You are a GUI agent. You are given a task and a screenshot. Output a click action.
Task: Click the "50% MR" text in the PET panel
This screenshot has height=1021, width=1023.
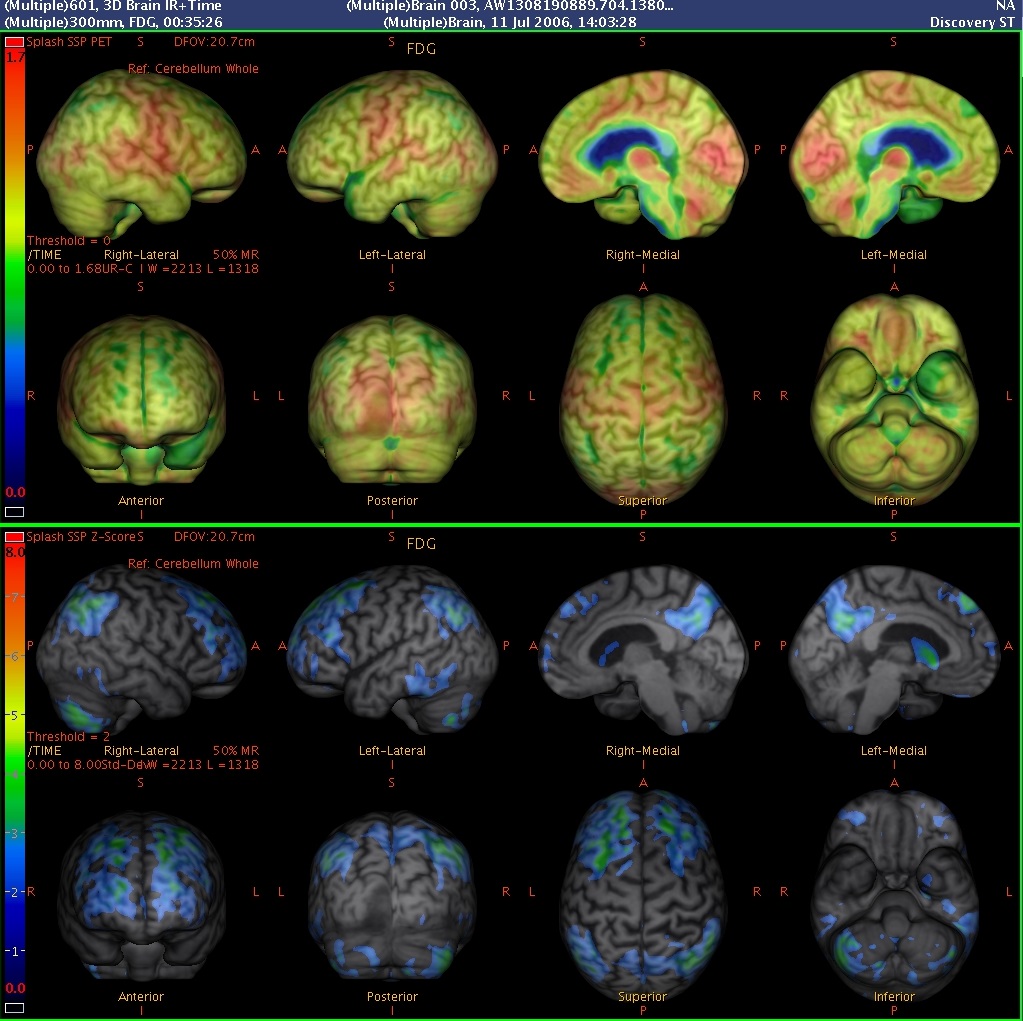pyautogui.click(x=236, y=255)
